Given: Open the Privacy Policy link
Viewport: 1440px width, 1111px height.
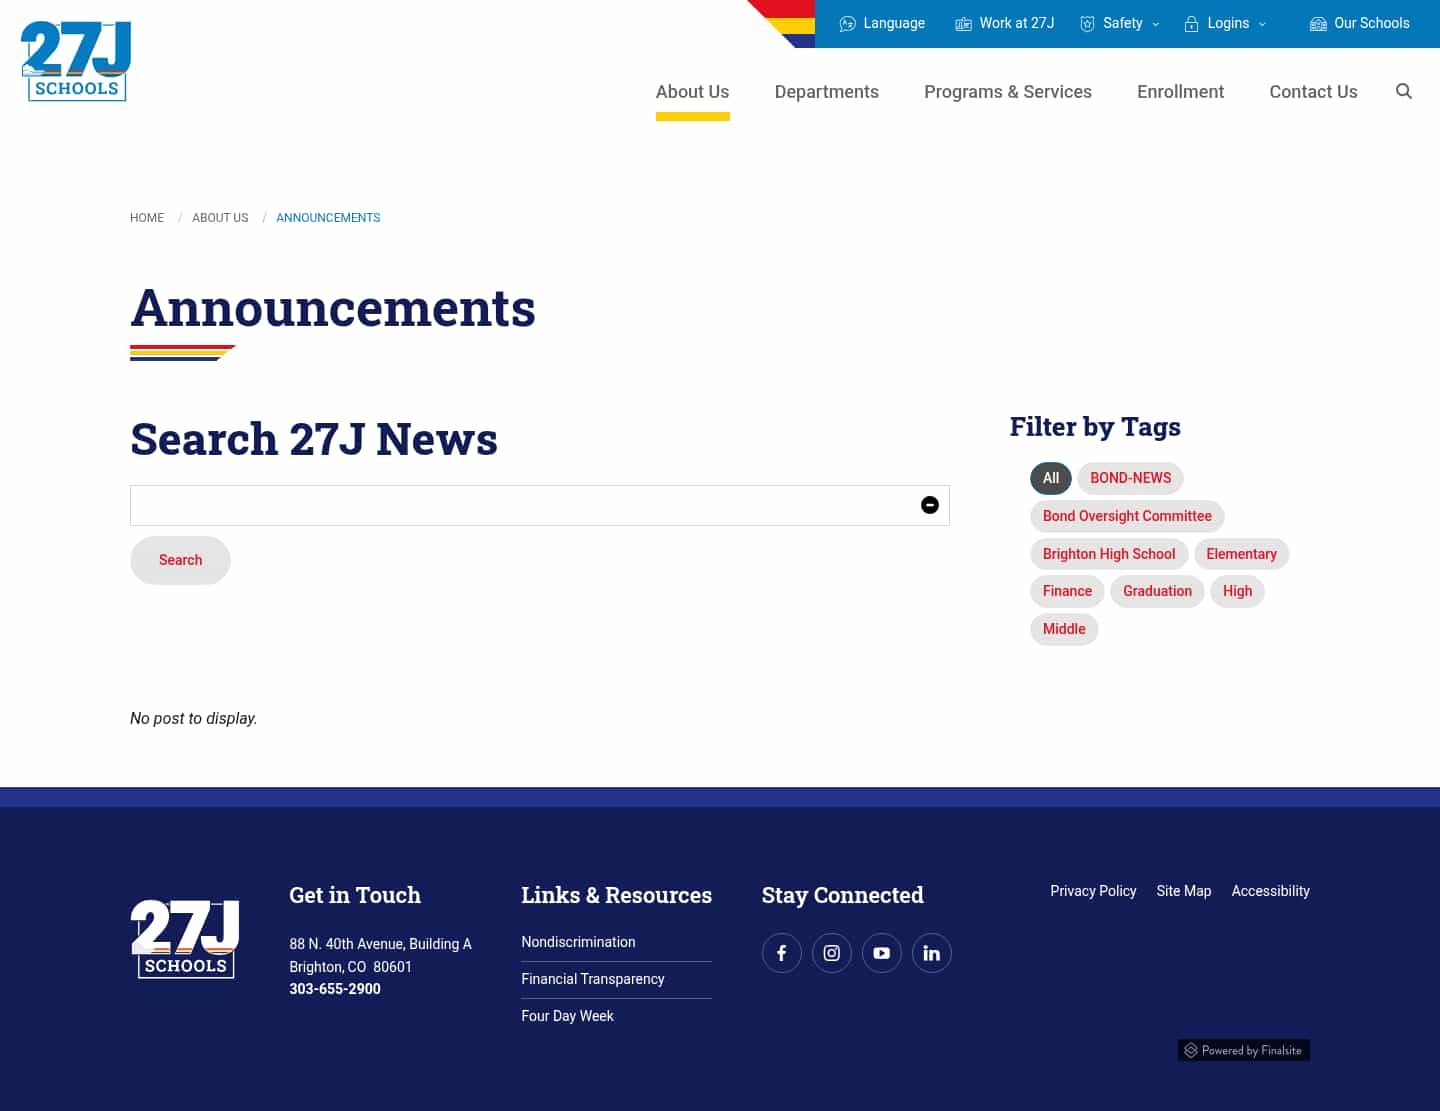Looking at the screenshot, I should 1093,891.
